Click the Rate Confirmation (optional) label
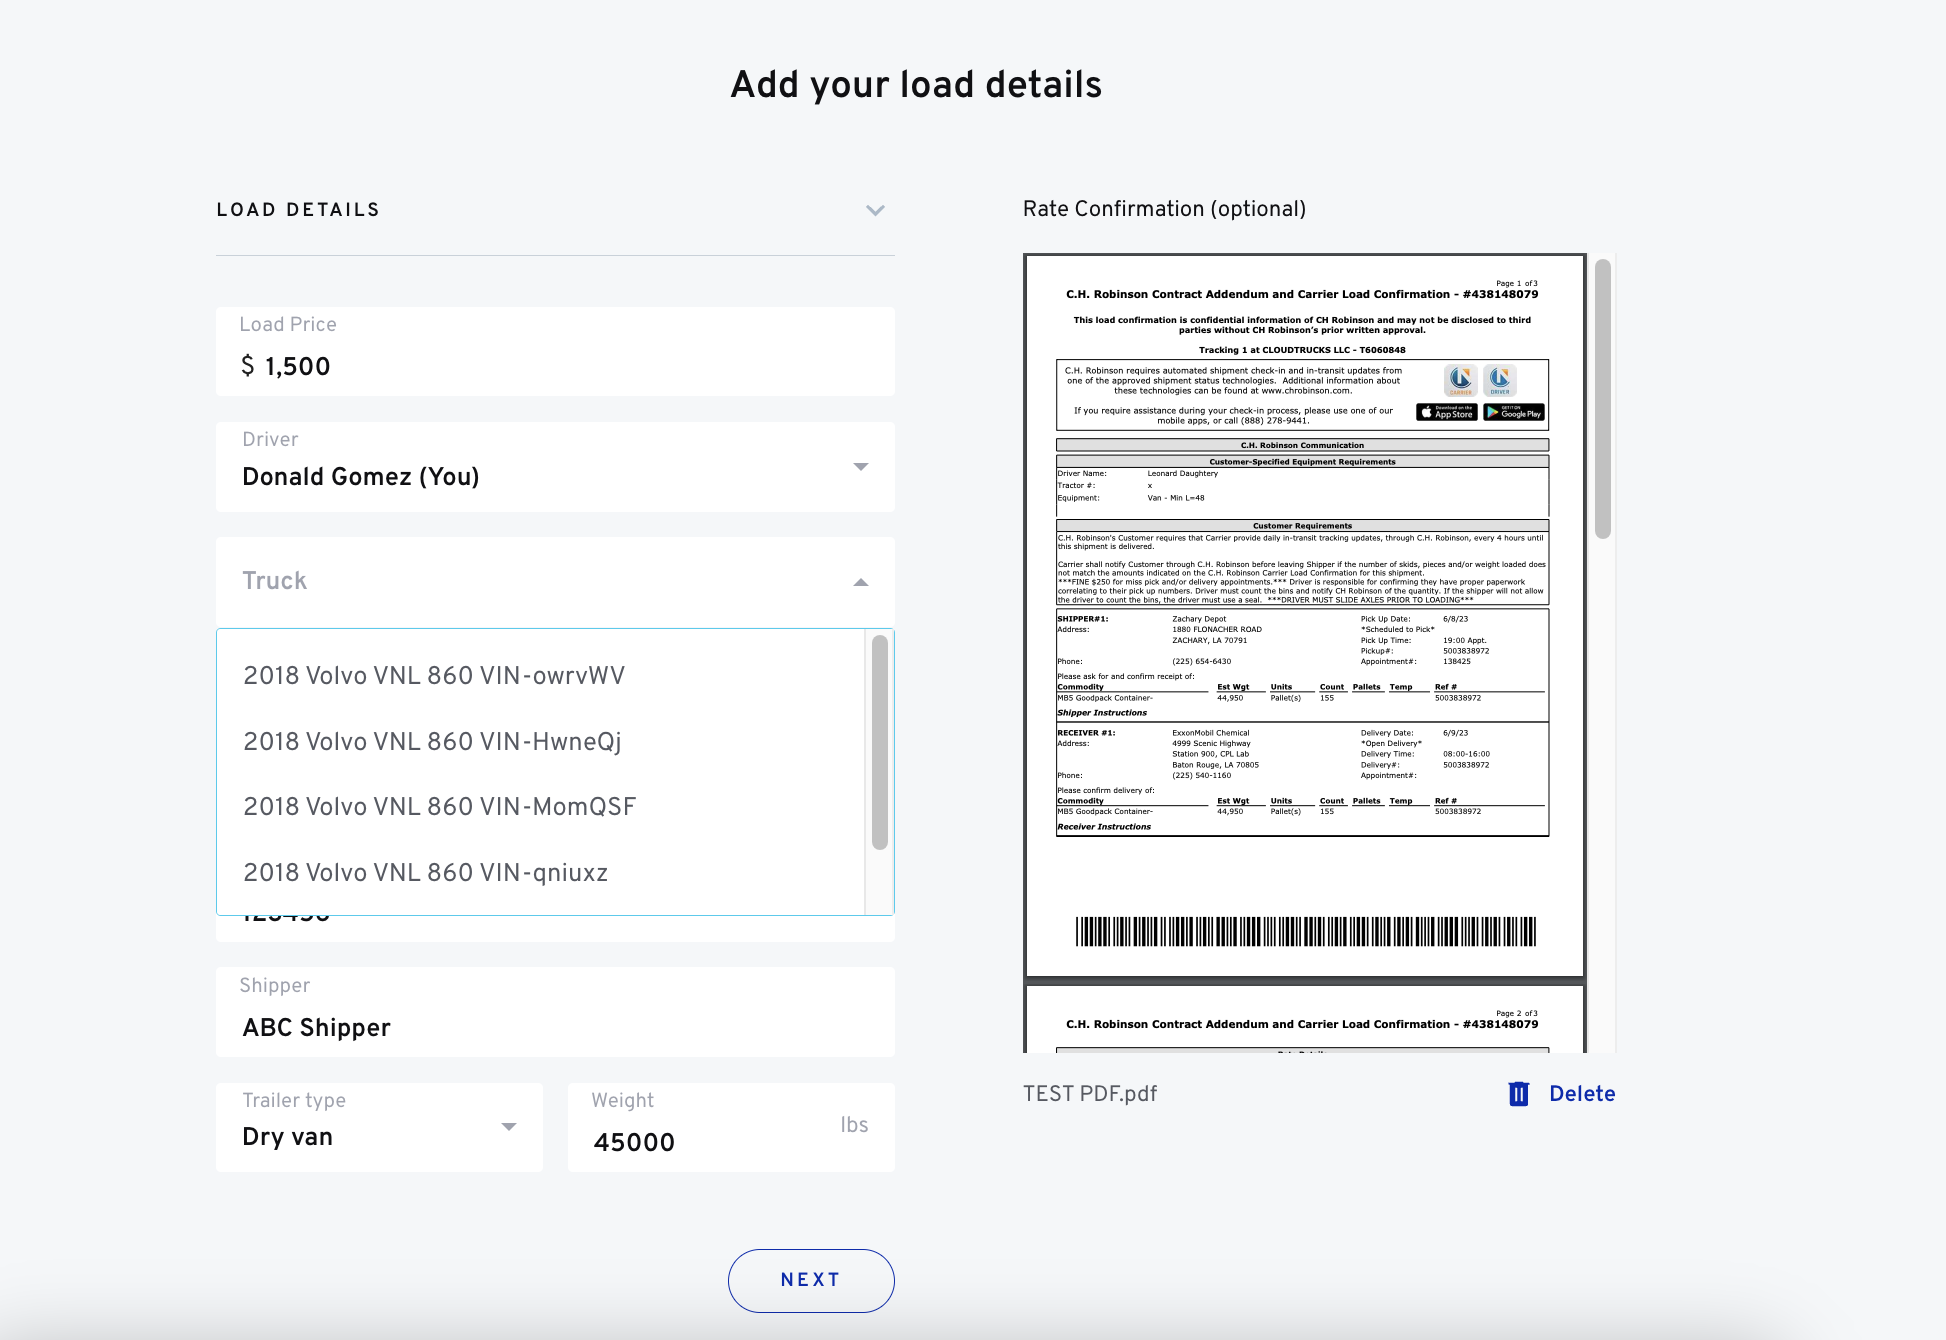This screenshot has height=1340, width=1946. click(x=1164, y=209)
